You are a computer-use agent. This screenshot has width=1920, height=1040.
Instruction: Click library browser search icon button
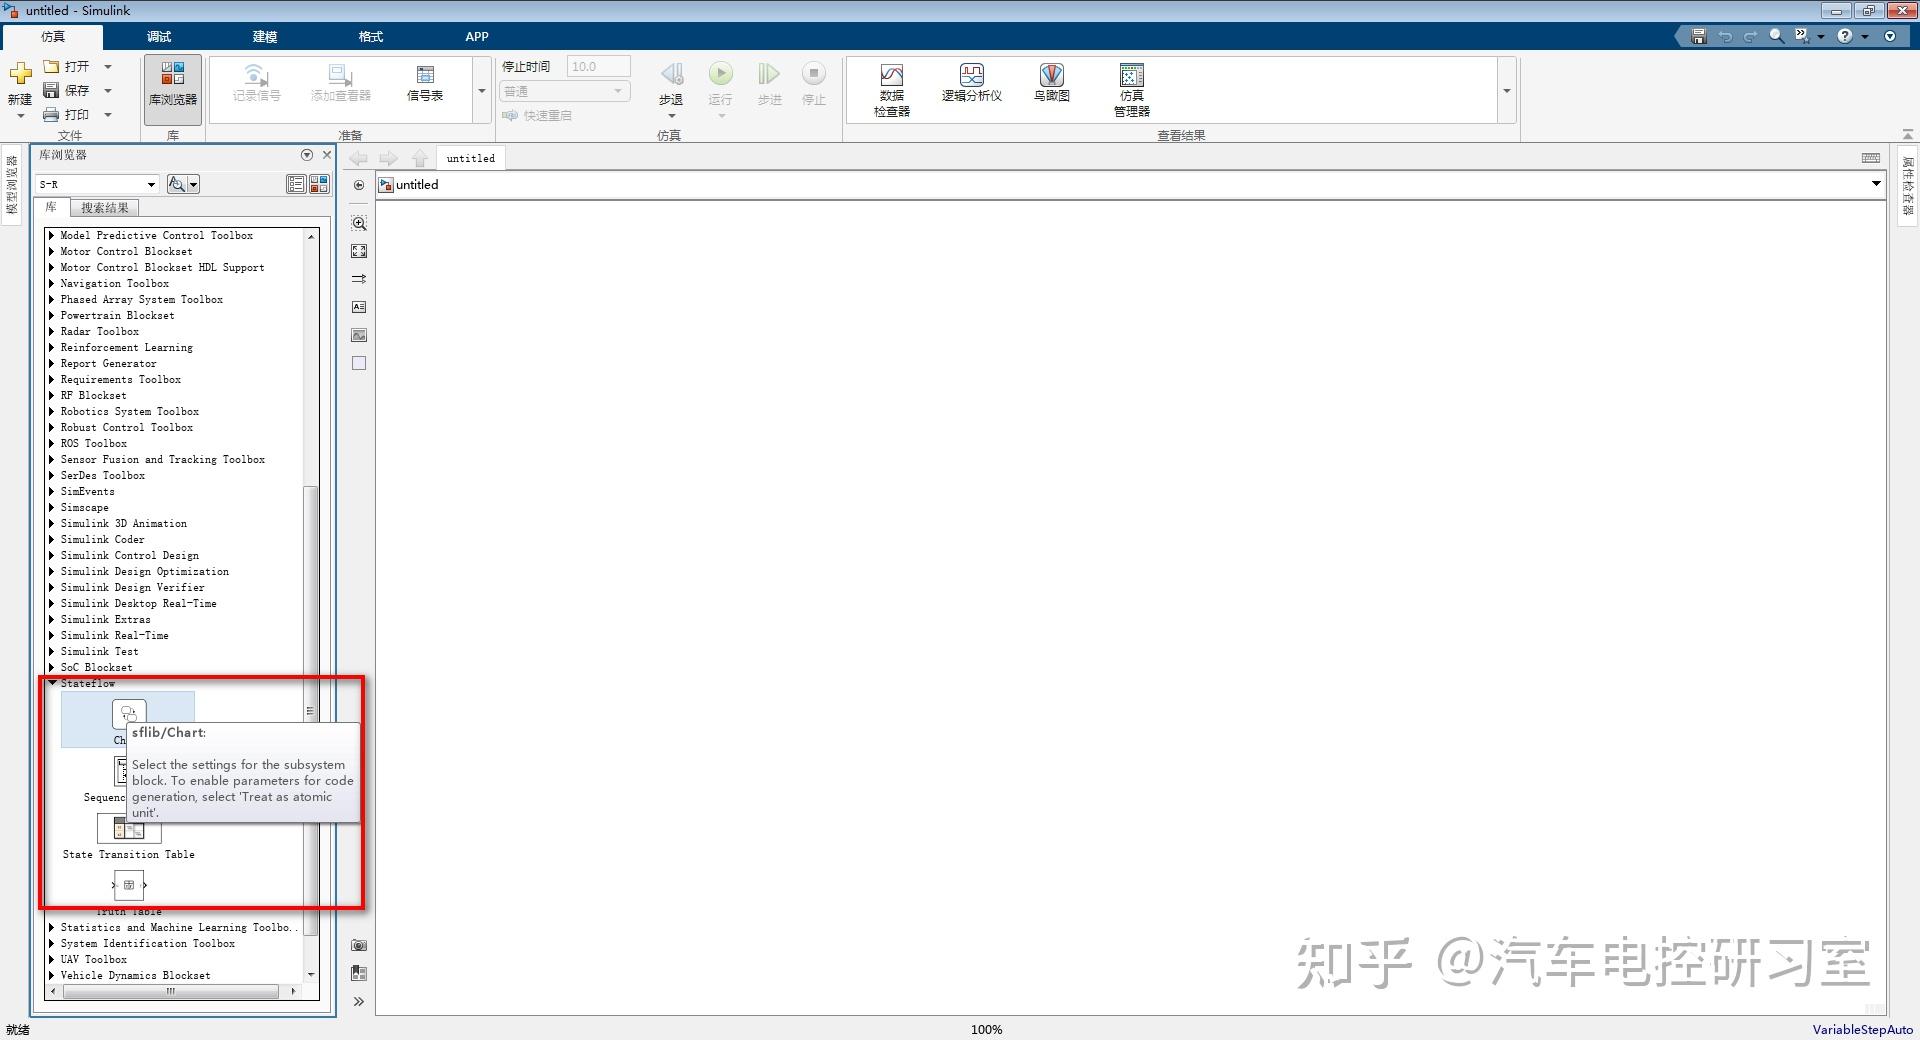[x=177, y=184]
